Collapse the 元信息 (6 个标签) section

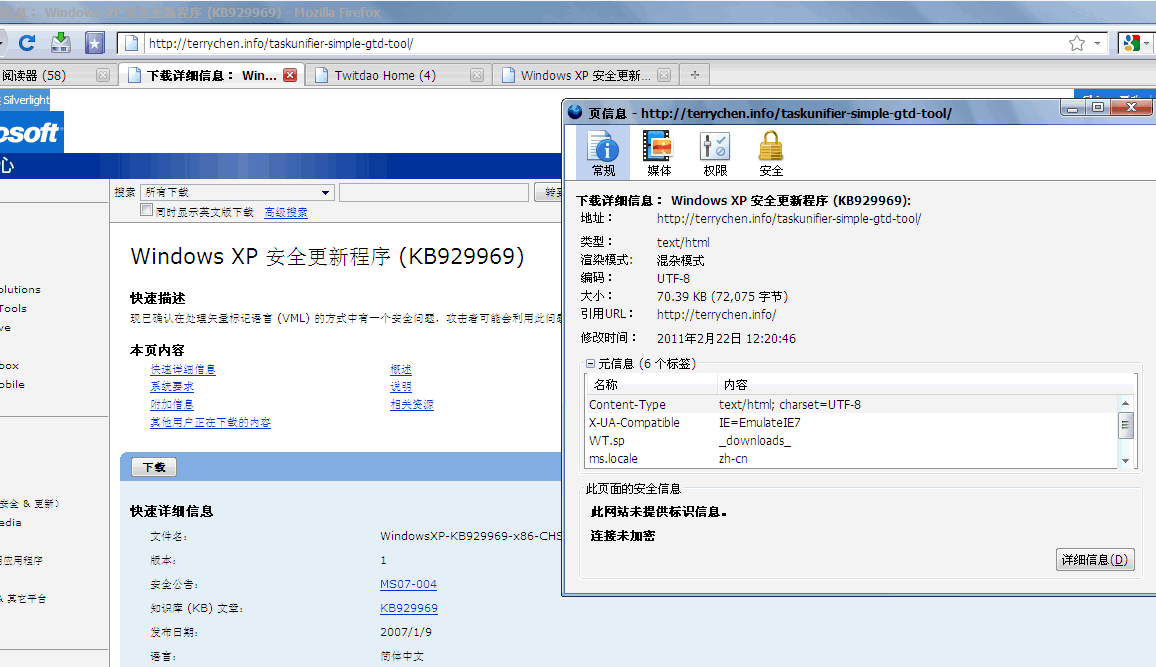[591, 363]
